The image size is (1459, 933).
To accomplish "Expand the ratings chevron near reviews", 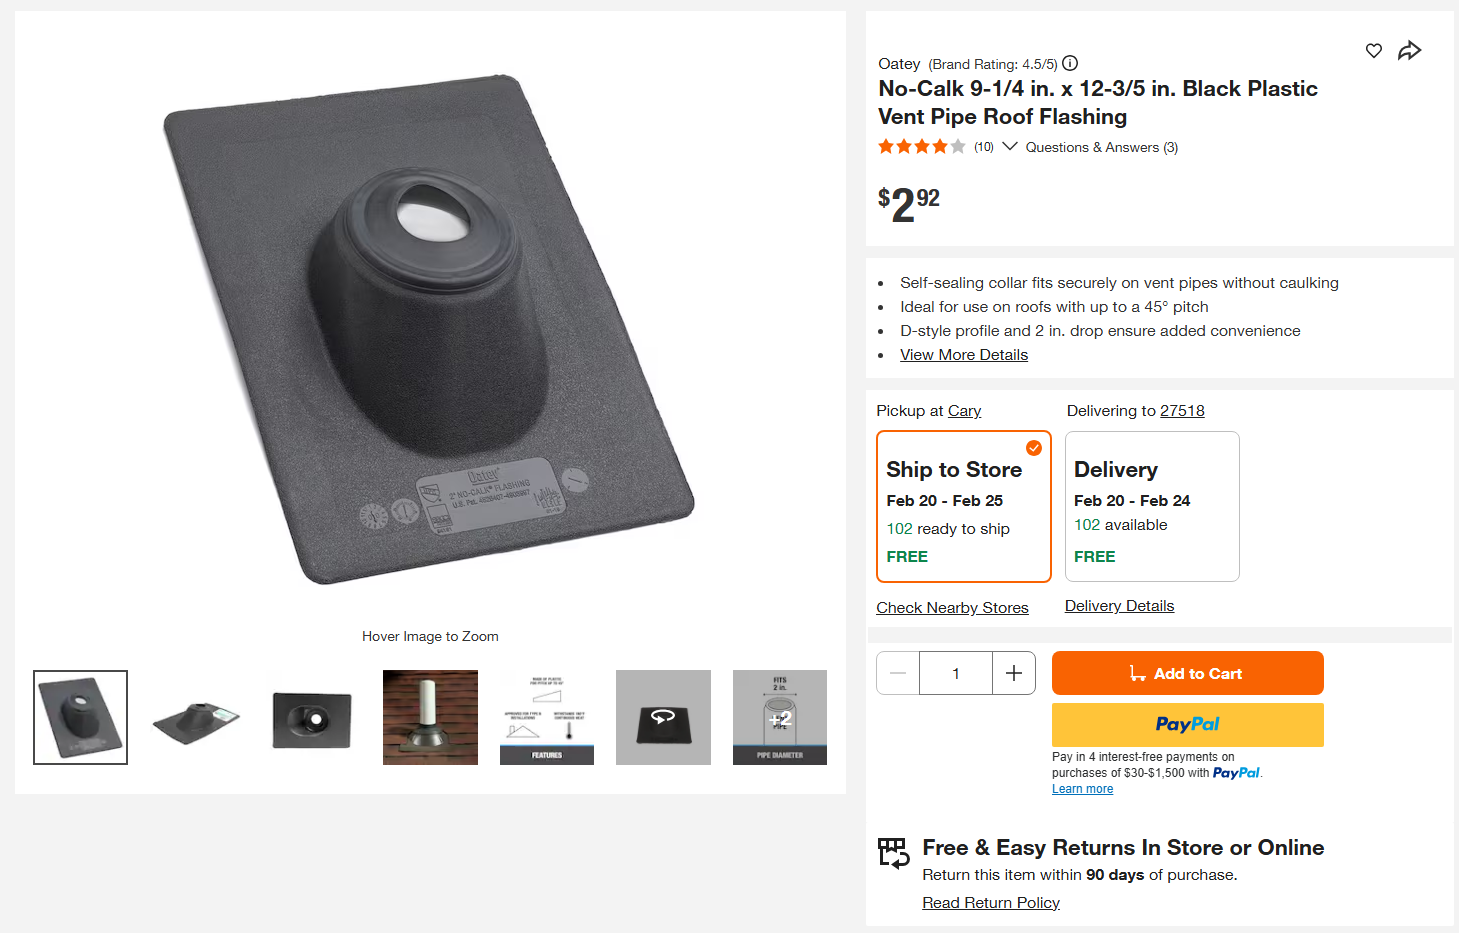I will (1009, 146).
